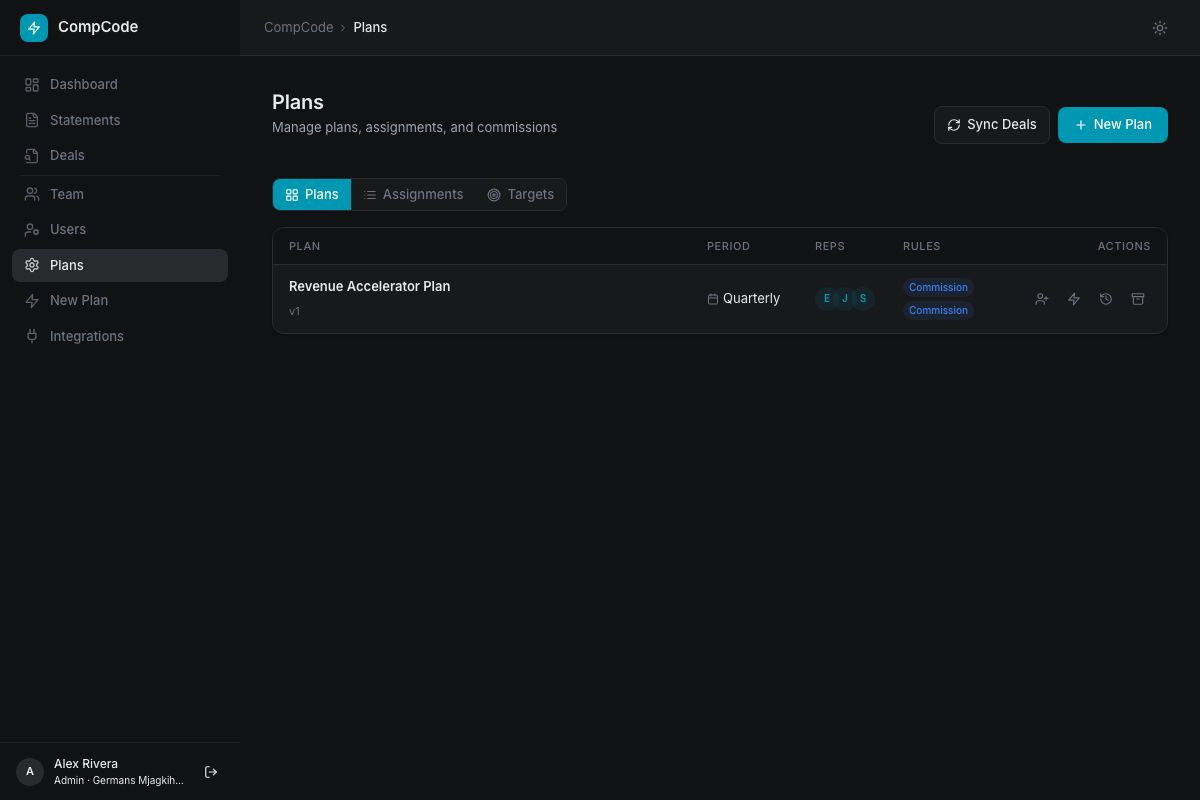This screenshot has width=1200, height=800.
Task: Switch to the Plans tab
Action: (312, 195)
